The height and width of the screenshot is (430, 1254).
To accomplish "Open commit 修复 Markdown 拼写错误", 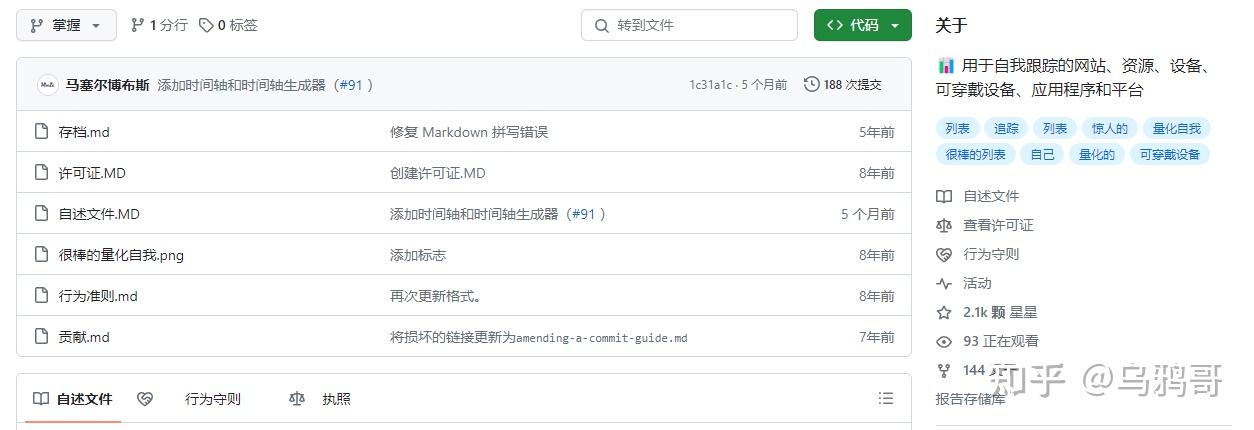I will pyautogui.click(x=469, y=132).
